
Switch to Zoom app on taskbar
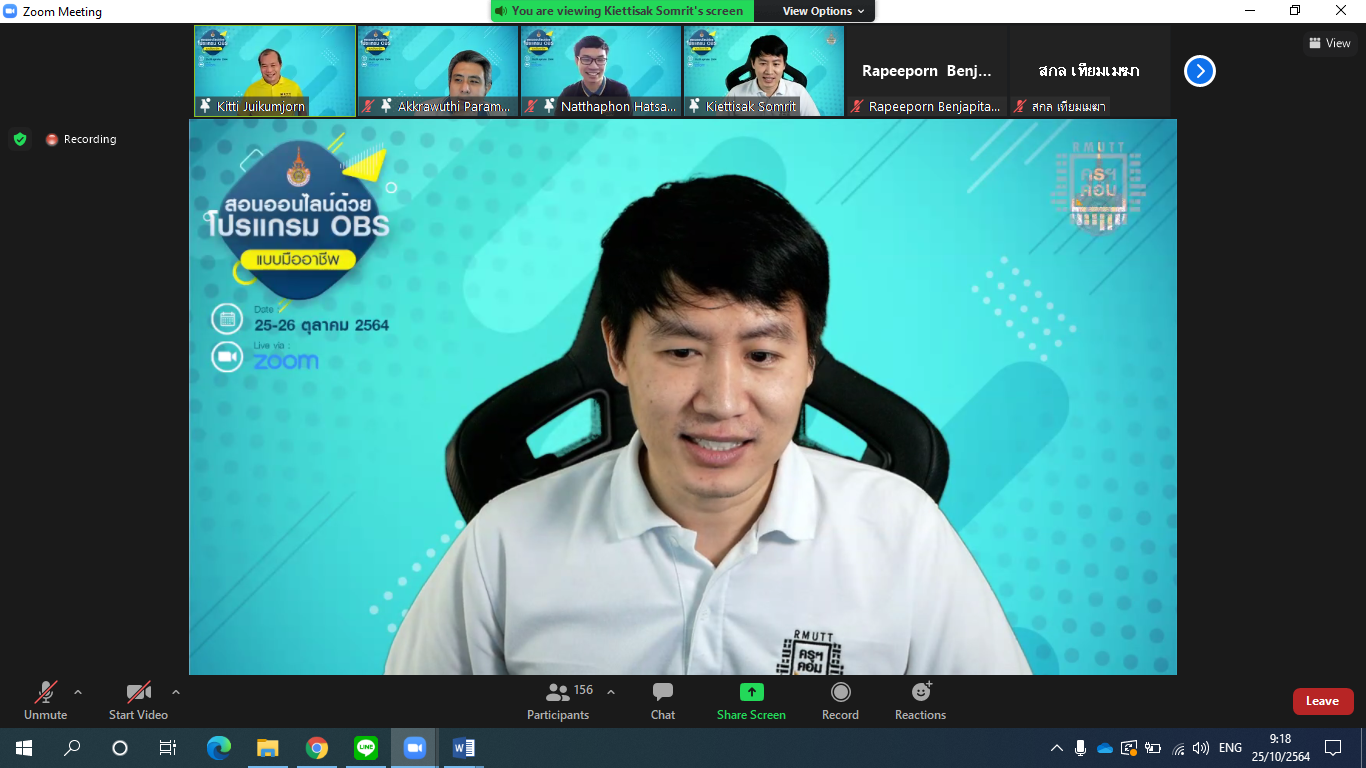pyautogui.click(x=415, y=748)
